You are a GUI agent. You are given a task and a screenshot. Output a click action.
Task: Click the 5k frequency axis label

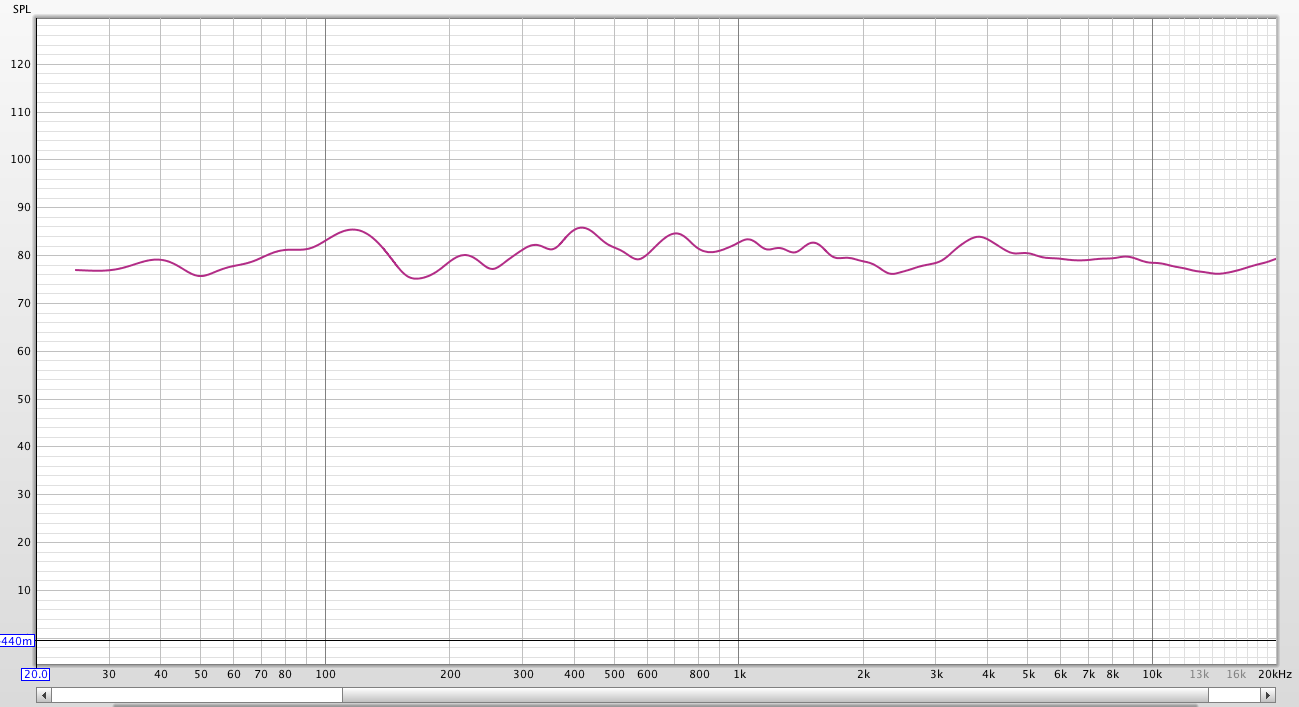click(1029, 674)
